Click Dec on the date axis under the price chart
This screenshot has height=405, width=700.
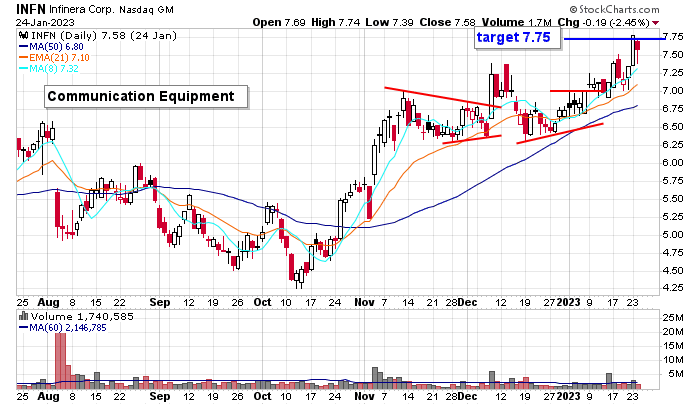[467, 302]
